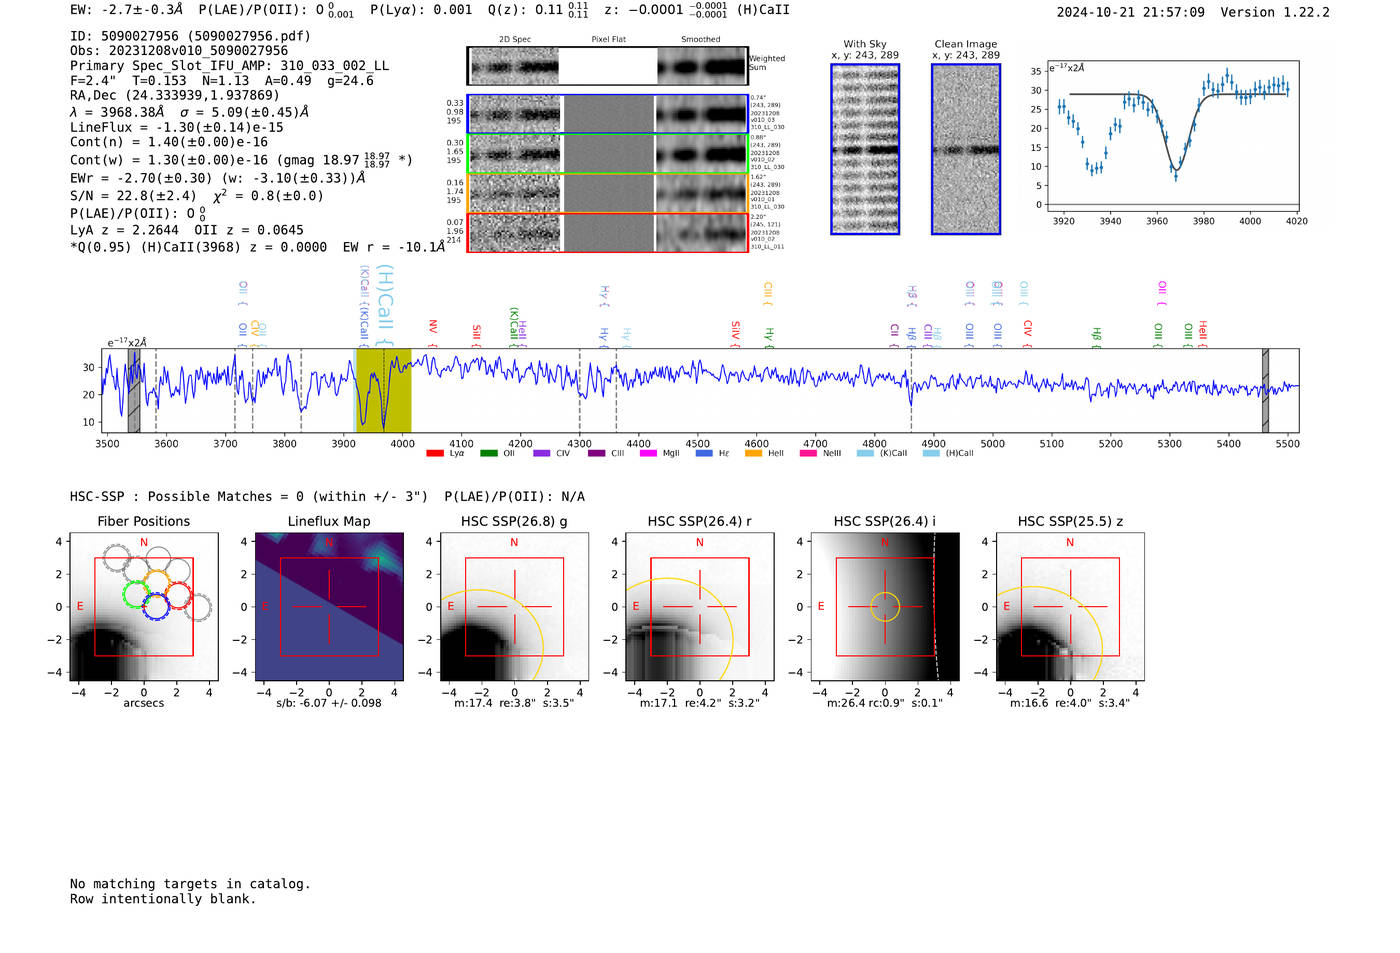Click the orange HeII legend swatch
This screenshot has height=953, width=1400.
[x=754, y=453]
